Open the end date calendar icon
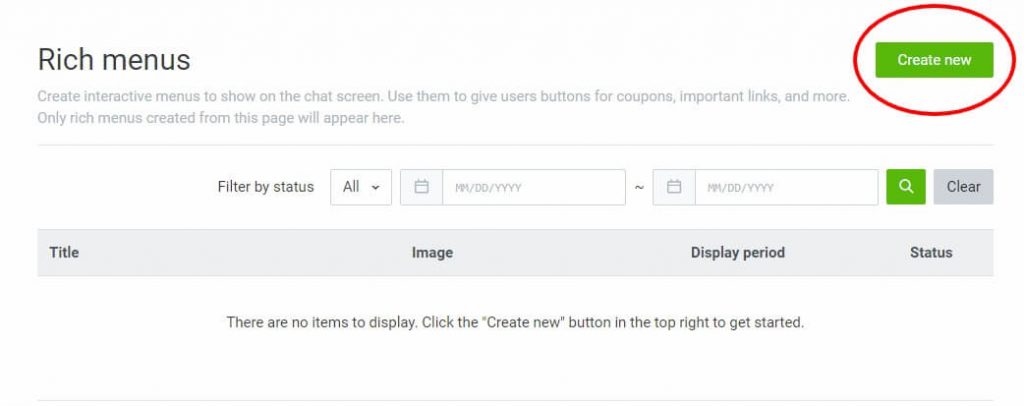Screen dimensions: 1024x406 click(x=674, y=187)
